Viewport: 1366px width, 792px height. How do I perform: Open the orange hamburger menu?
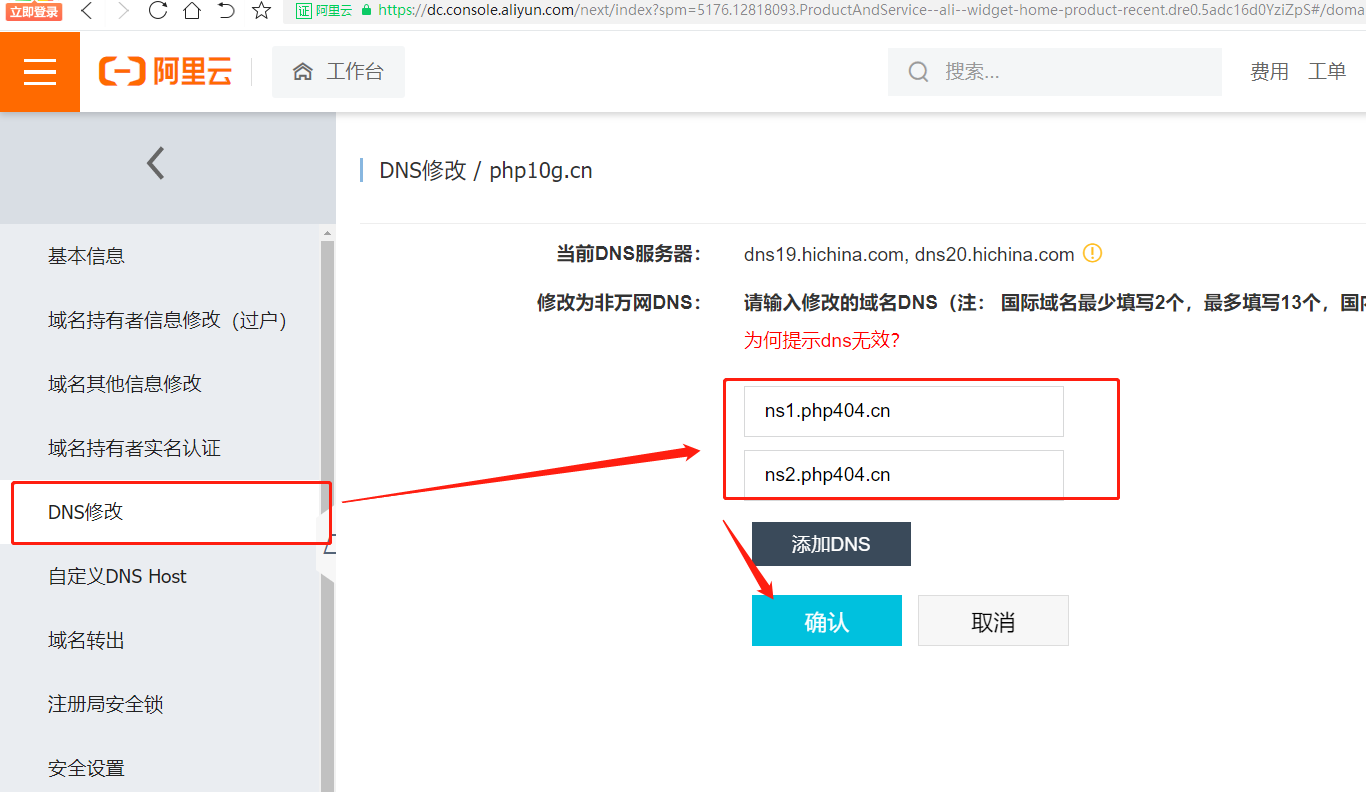(x=40, y=72)
